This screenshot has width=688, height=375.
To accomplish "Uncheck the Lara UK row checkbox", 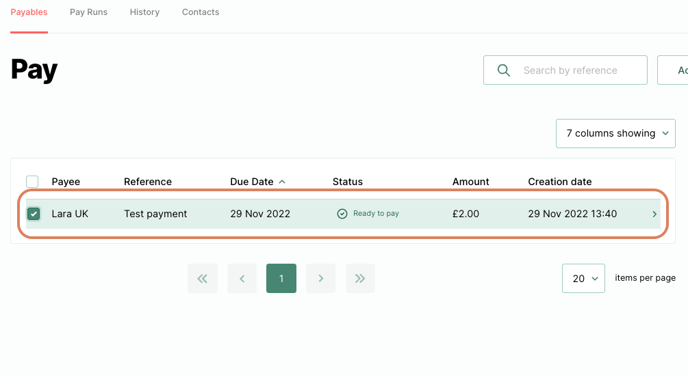I will (x=33, y=214).
